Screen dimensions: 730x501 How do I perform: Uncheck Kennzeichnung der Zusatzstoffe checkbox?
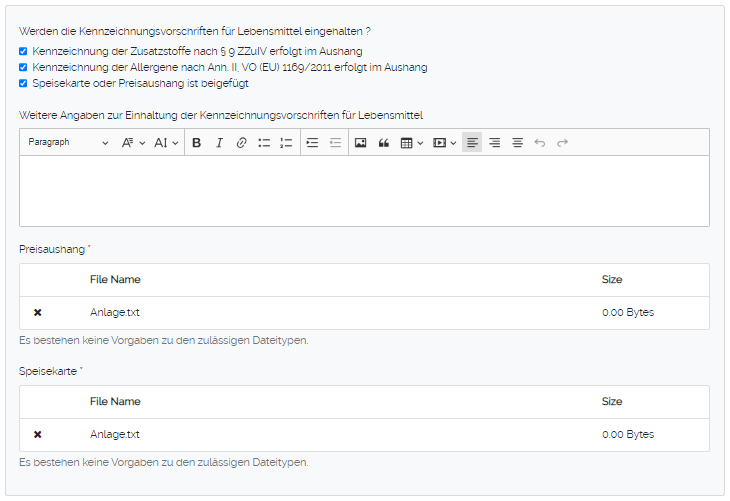[23, 50]
